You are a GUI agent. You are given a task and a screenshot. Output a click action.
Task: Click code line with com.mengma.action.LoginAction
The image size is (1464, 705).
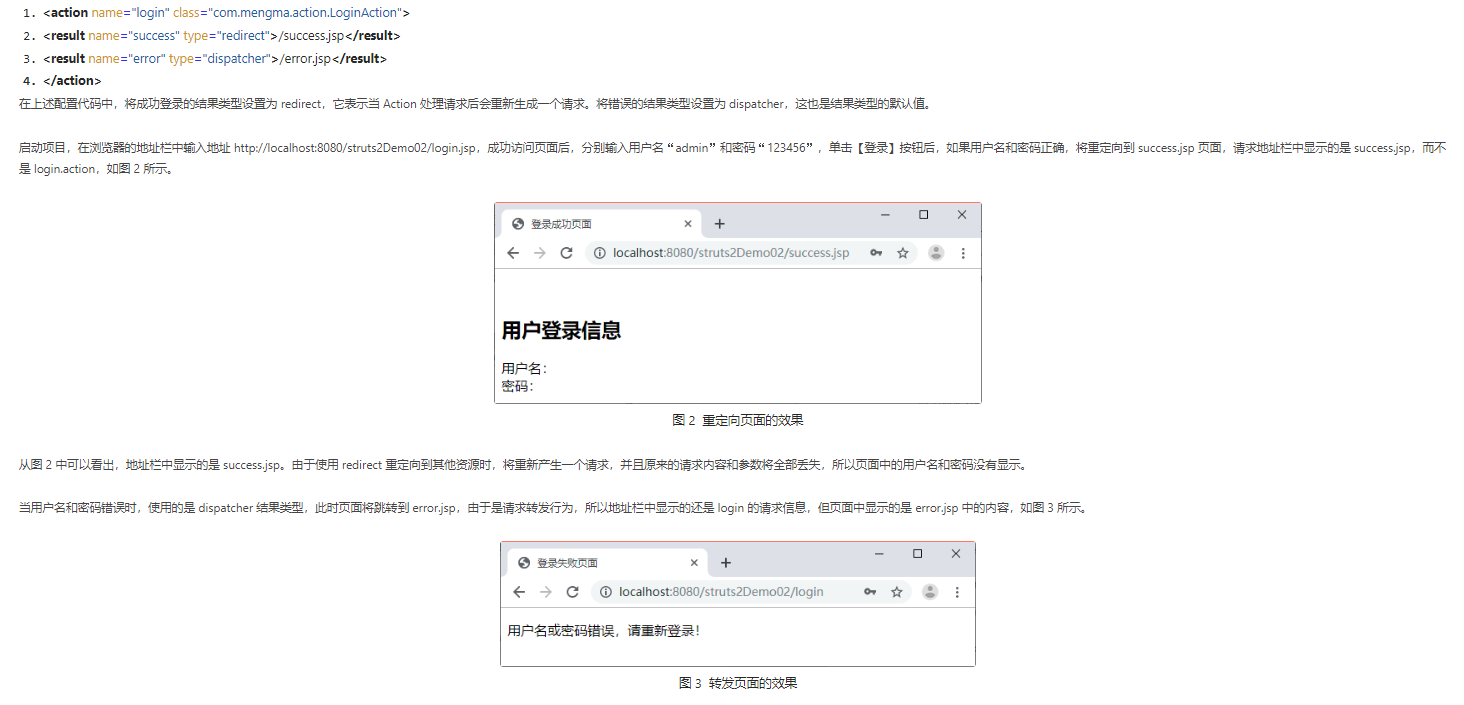[x=226, y=13]
